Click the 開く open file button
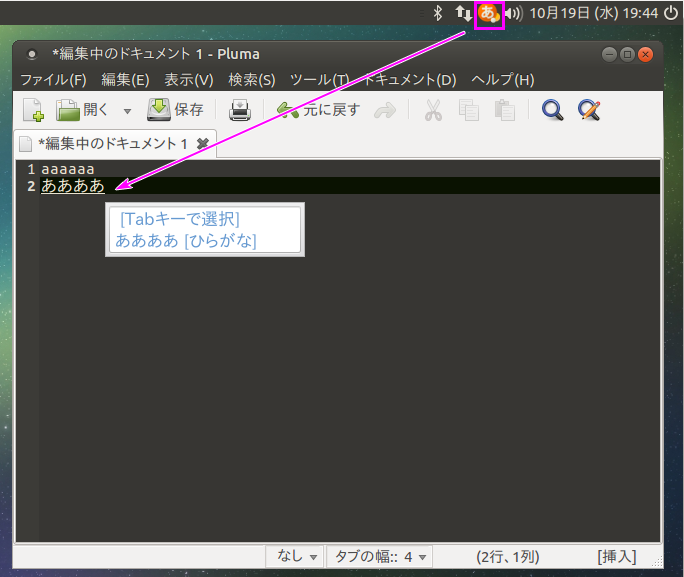684x577 pixels. point(82,110)
